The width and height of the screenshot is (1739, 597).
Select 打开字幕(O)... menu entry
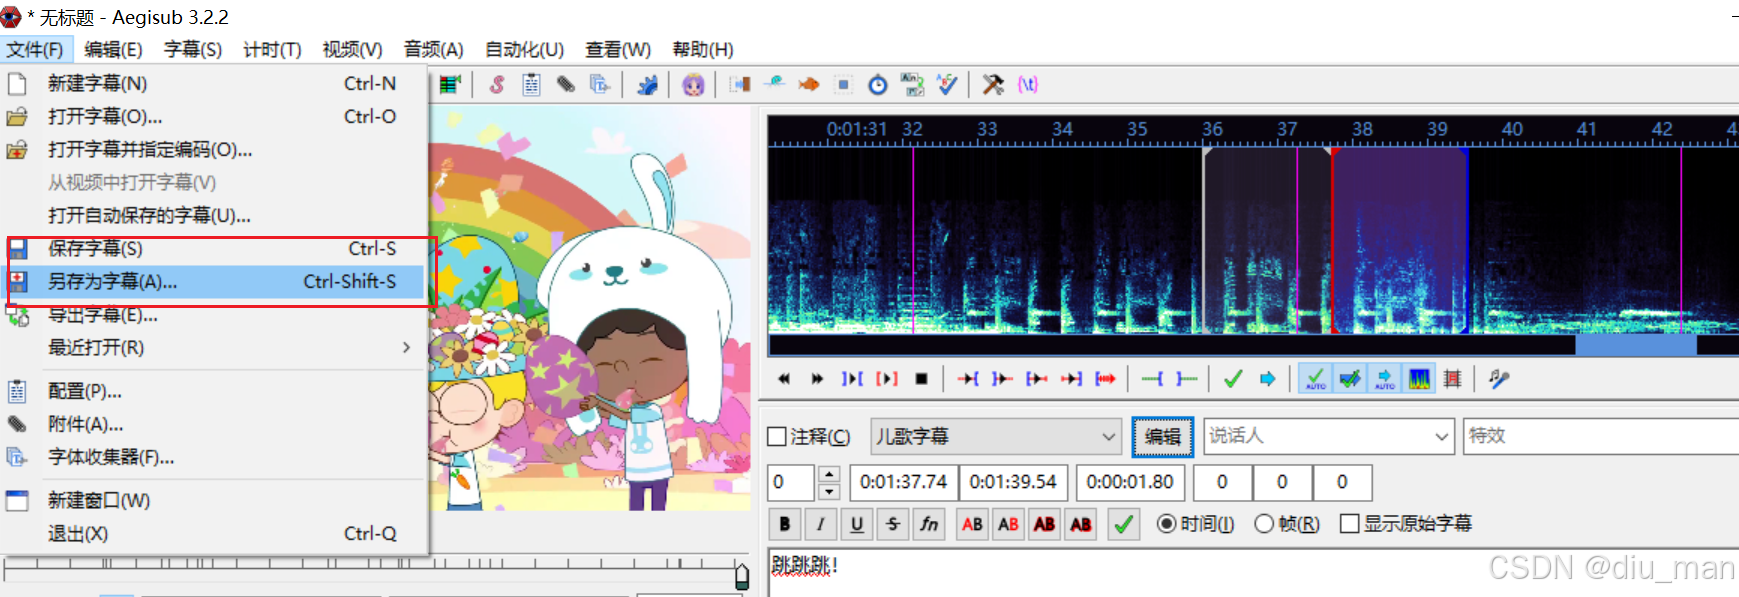(x=214, y=117)
